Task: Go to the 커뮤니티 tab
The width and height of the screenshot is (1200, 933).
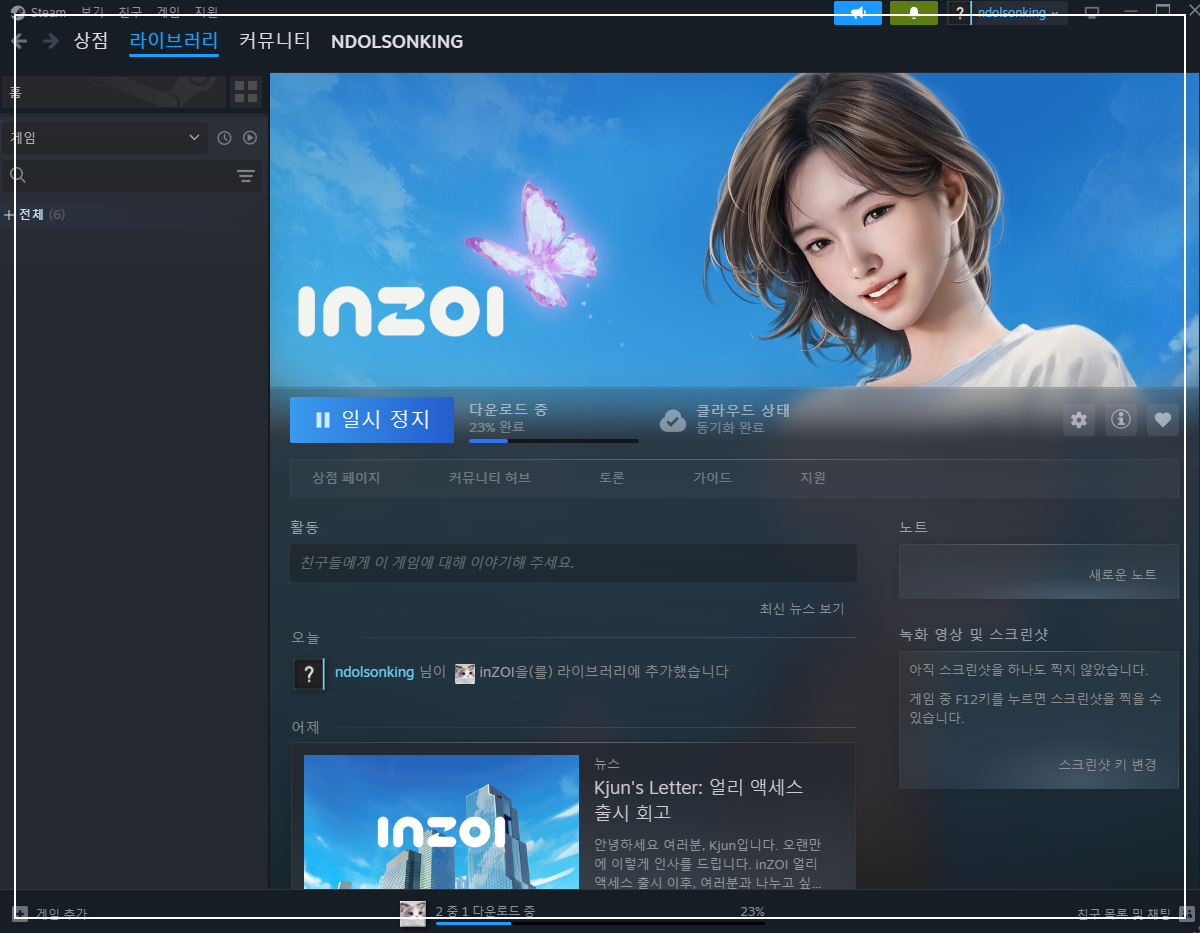Action: (275, 41)
